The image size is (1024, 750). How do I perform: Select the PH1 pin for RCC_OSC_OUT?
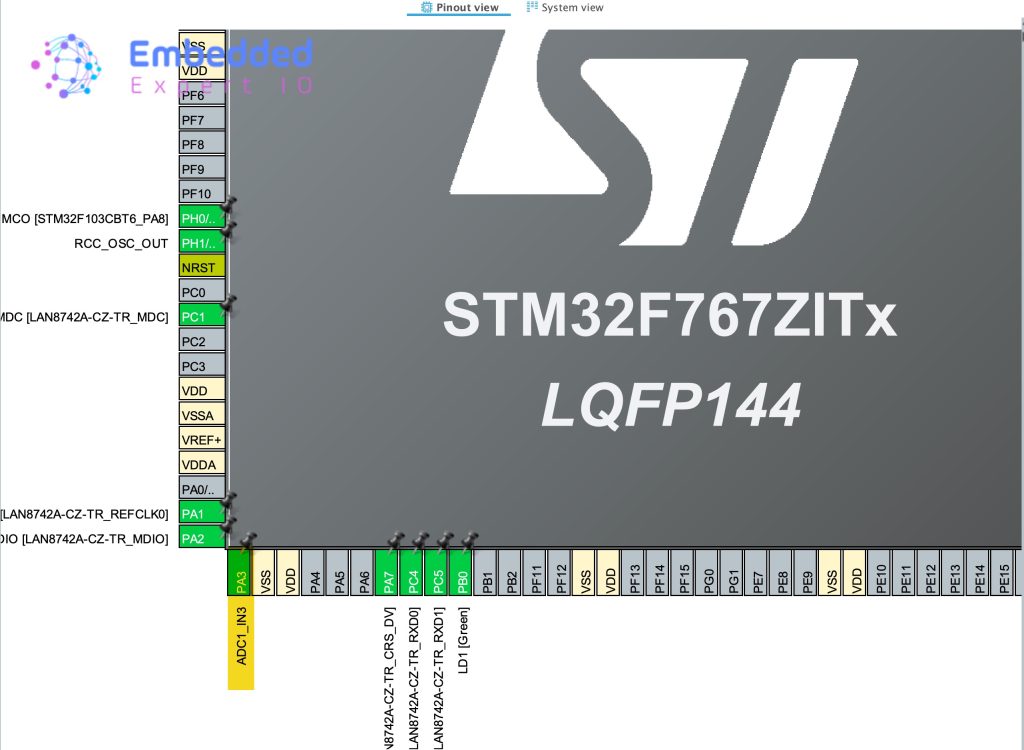[x=201, y=243]
